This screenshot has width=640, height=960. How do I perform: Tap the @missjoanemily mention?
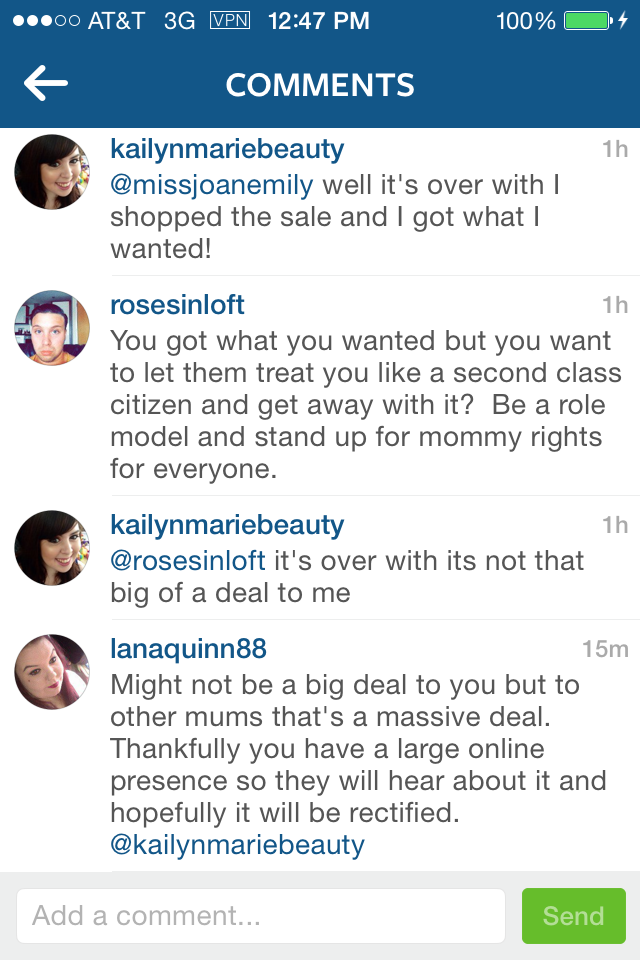pos(212,185)
